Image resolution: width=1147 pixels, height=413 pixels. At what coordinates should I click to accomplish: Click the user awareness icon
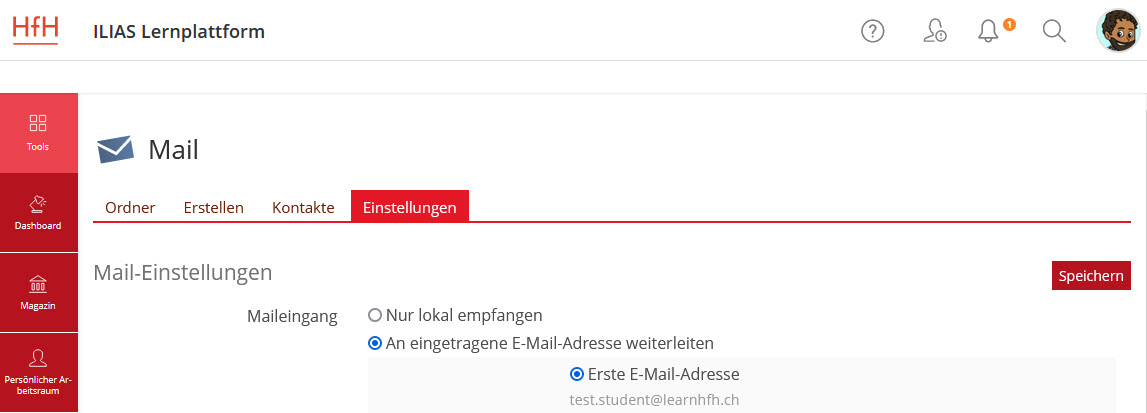tap(934, 31)
